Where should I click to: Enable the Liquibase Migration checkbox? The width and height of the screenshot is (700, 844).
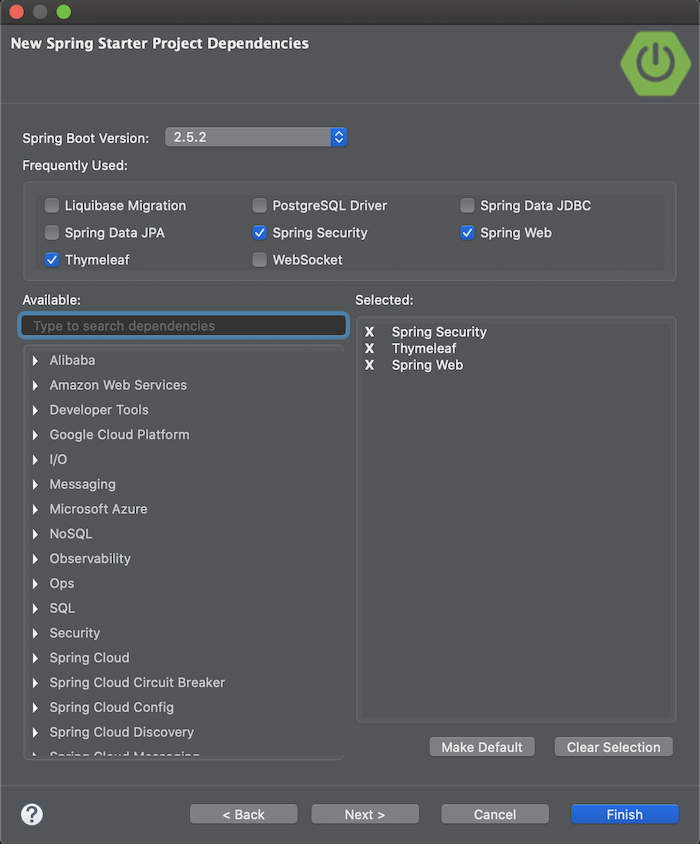coord(52,205)
